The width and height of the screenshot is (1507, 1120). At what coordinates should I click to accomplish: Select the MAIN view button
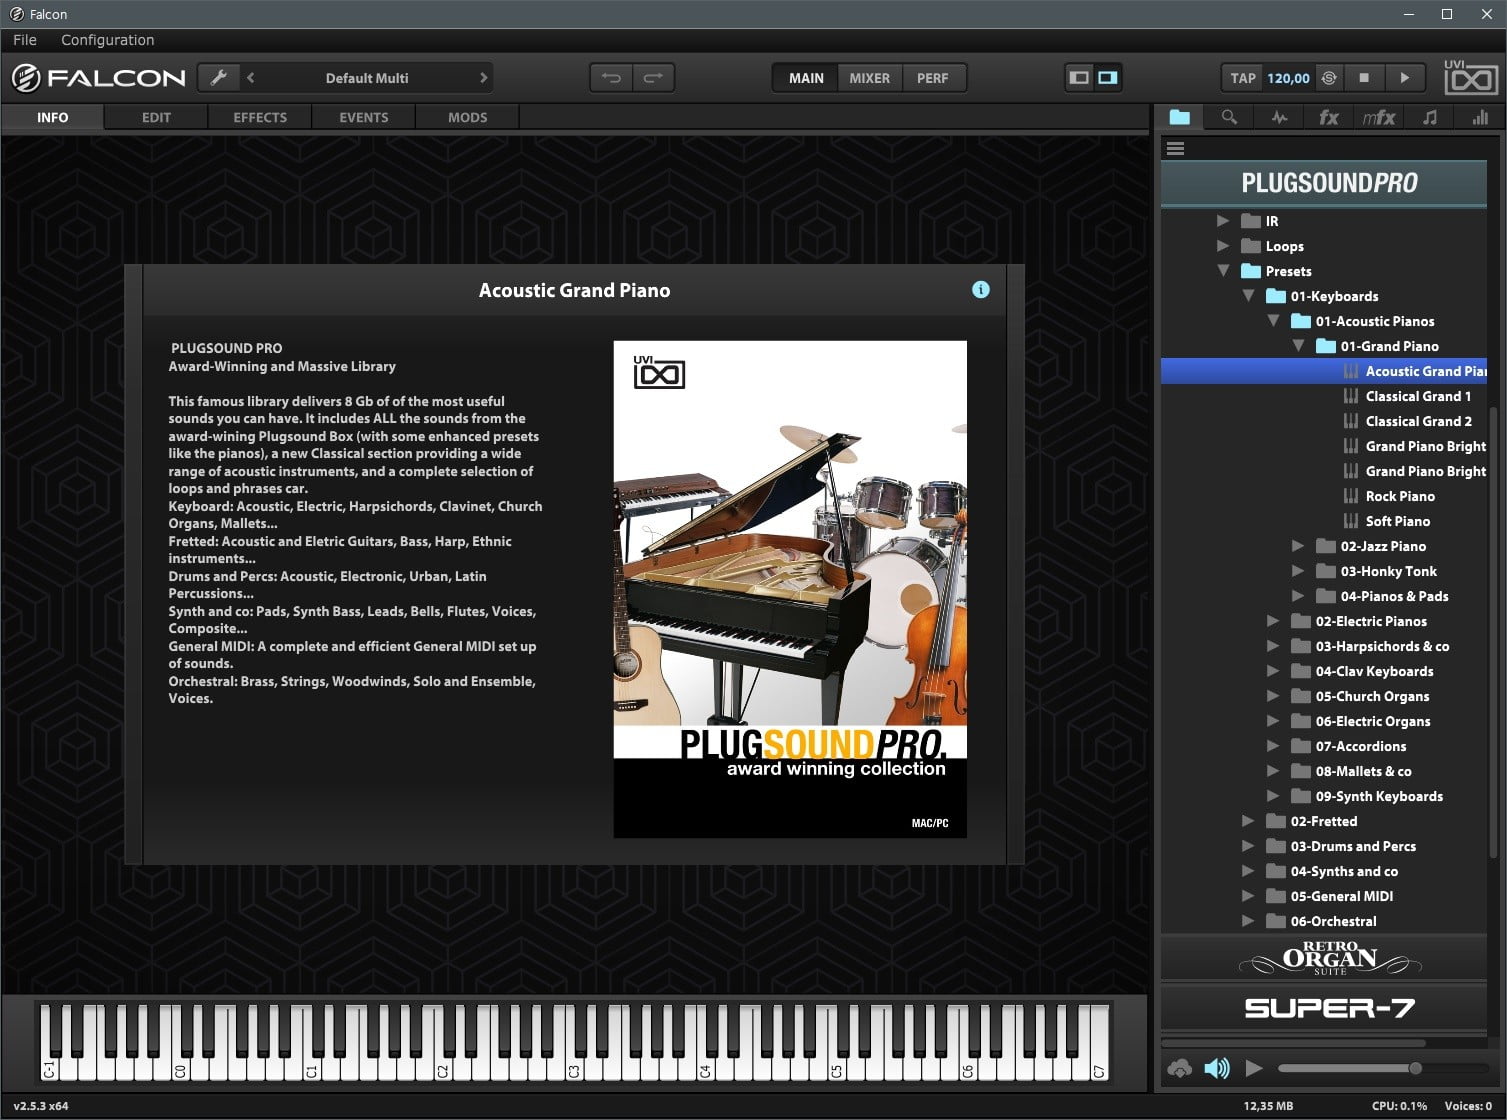pos(806,78)
